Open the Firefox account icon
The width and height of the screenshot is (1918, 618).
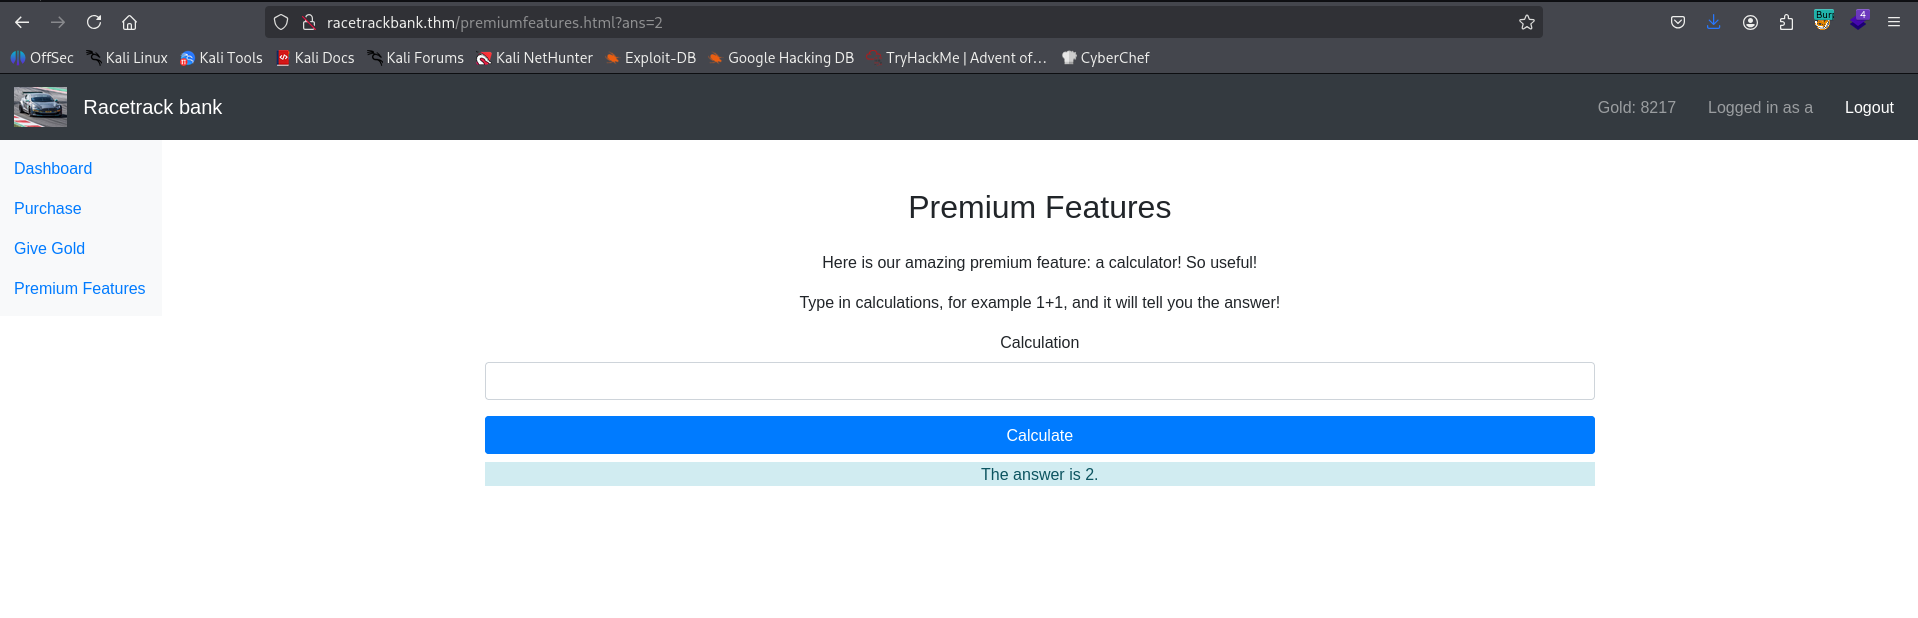point(1750,22)
